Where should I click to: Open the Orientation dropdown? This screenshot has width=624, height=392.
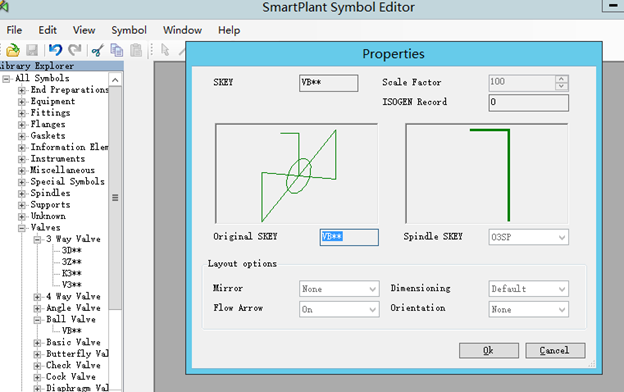(x=528, y=309)
